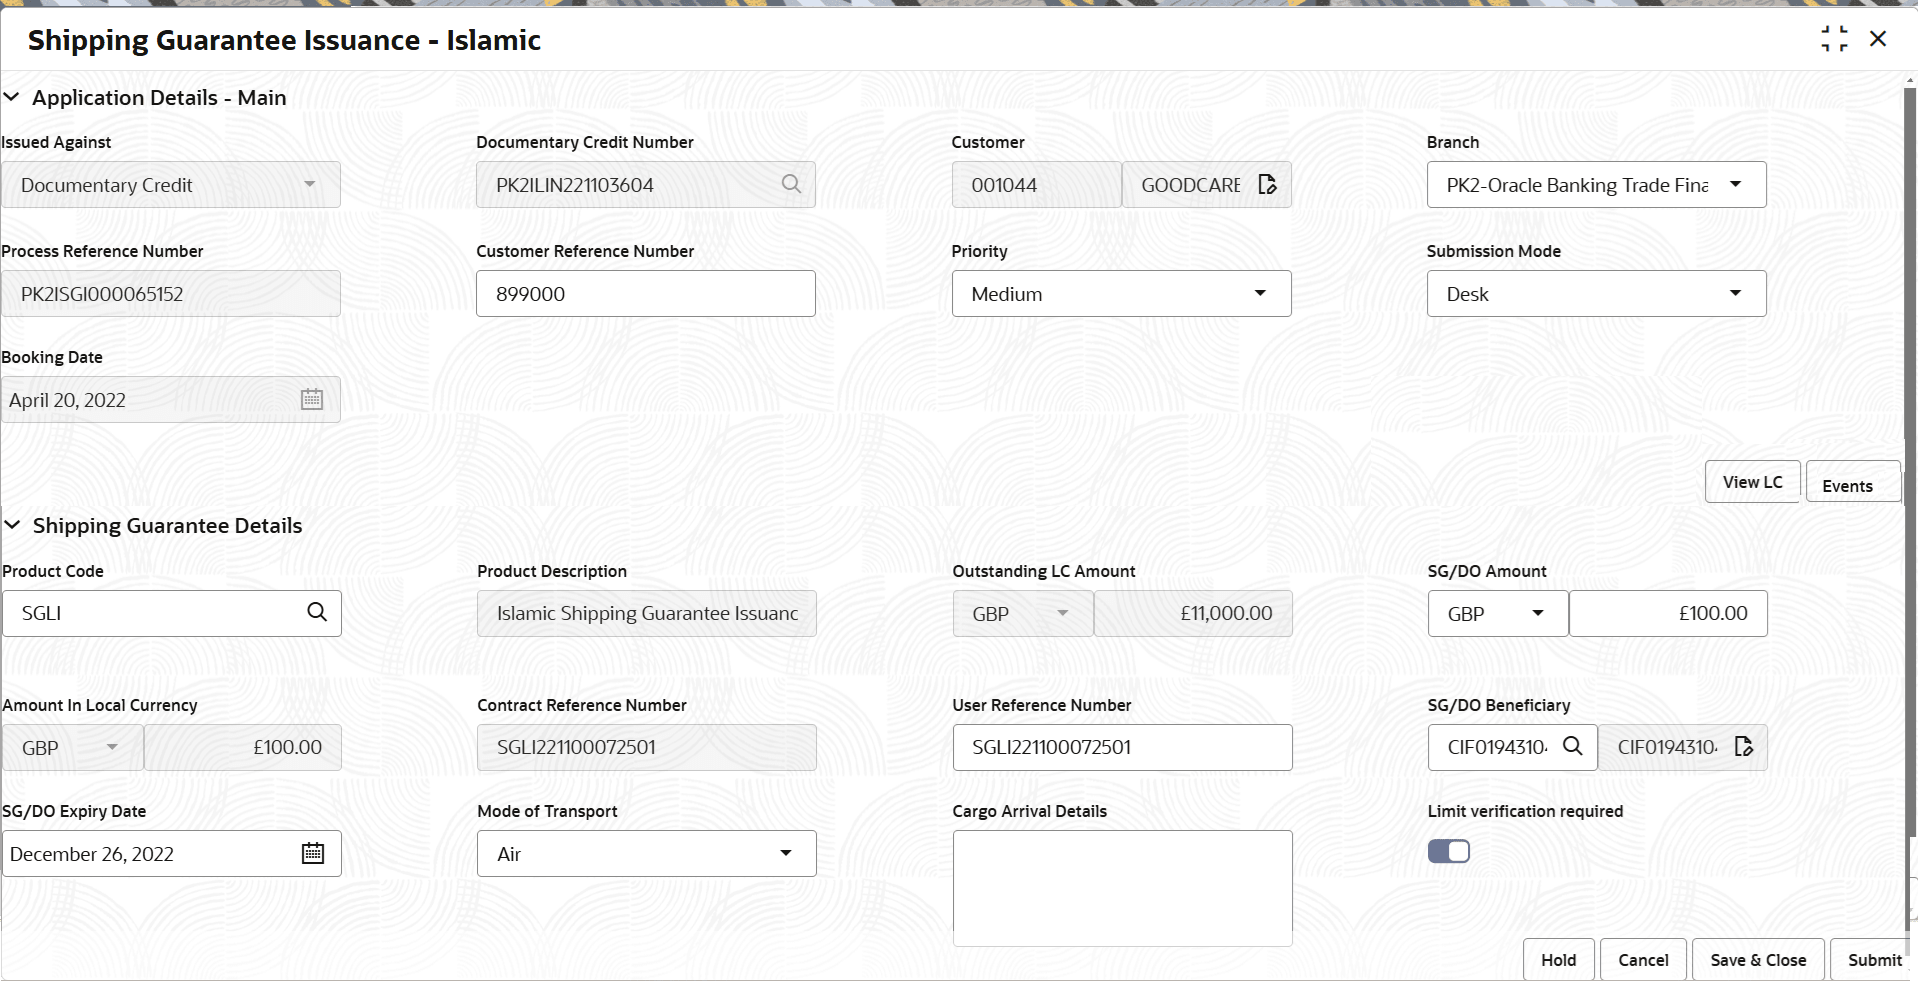Click the Documentary Credit Number search icon
1918x981 pixels.
coord(790,184)
